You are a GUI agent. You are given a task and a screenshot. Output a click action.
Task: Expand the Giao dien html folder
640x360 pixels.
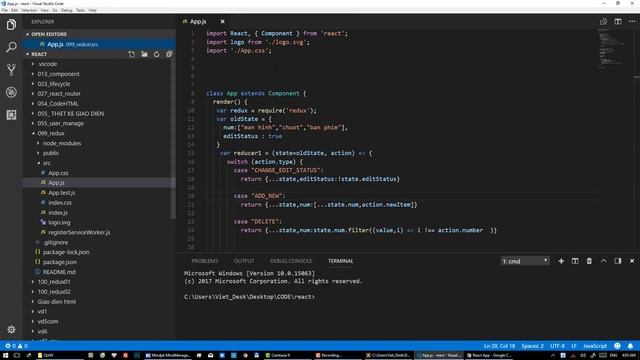56,302
